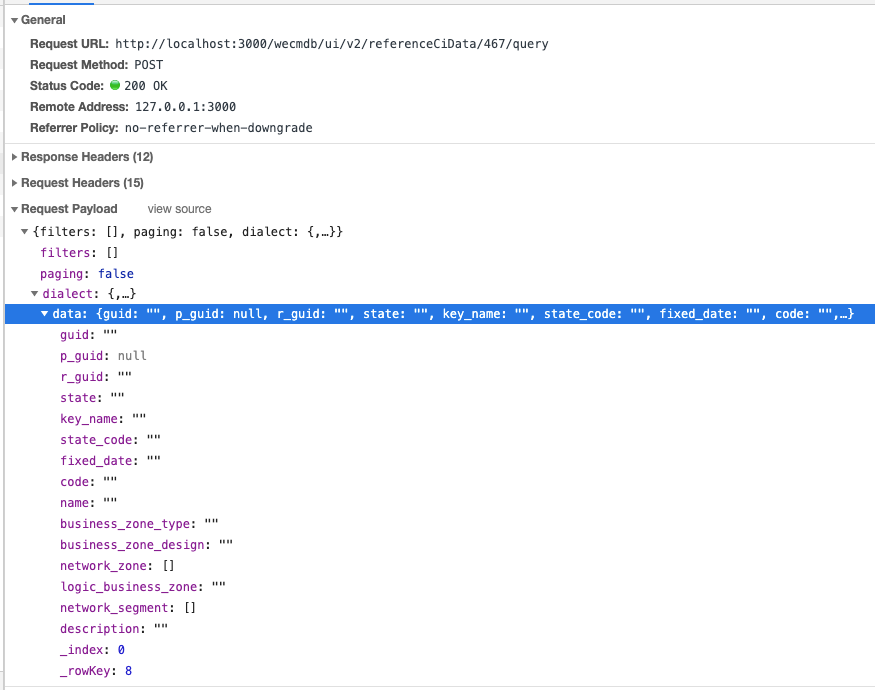Collapse the top-level payload object triangle
Image resolution: width=875 pixels, height=690 pixels.
click(x=24, y=231)
